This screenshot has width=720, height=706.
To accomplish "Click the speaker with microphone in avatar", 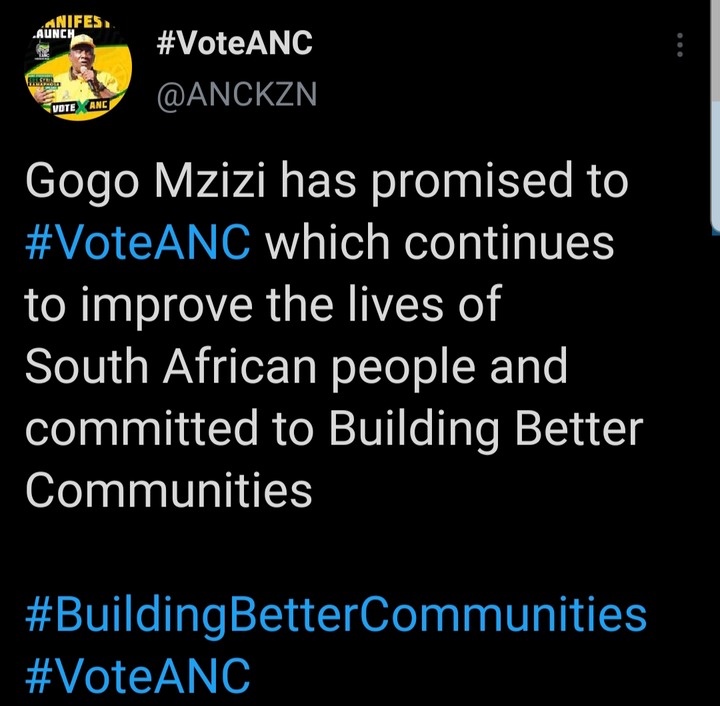I will [85, 69].
